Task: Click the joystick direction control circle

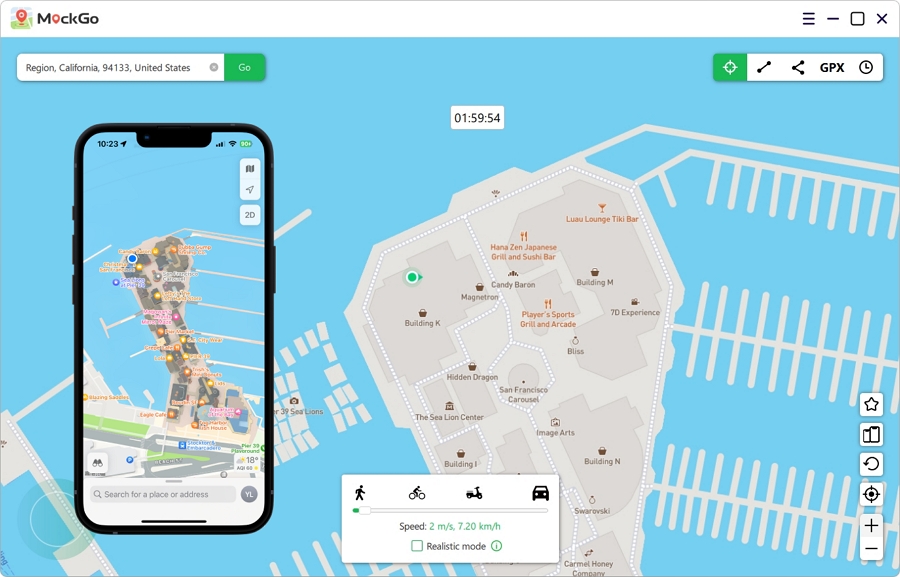Action: (55, 520)
